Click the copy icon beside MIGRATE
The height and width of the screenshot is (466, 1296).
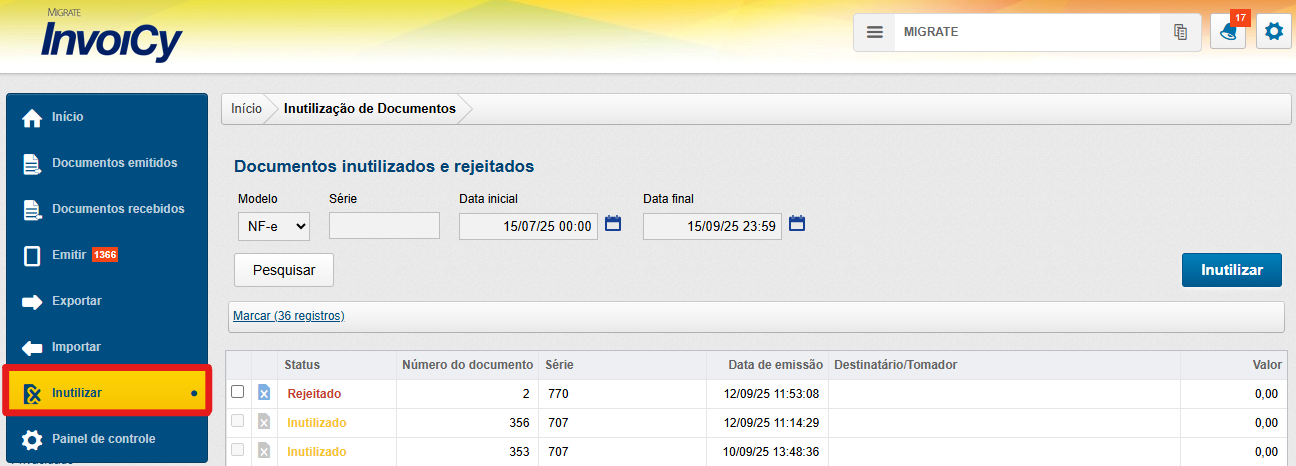coord(1180,32)
